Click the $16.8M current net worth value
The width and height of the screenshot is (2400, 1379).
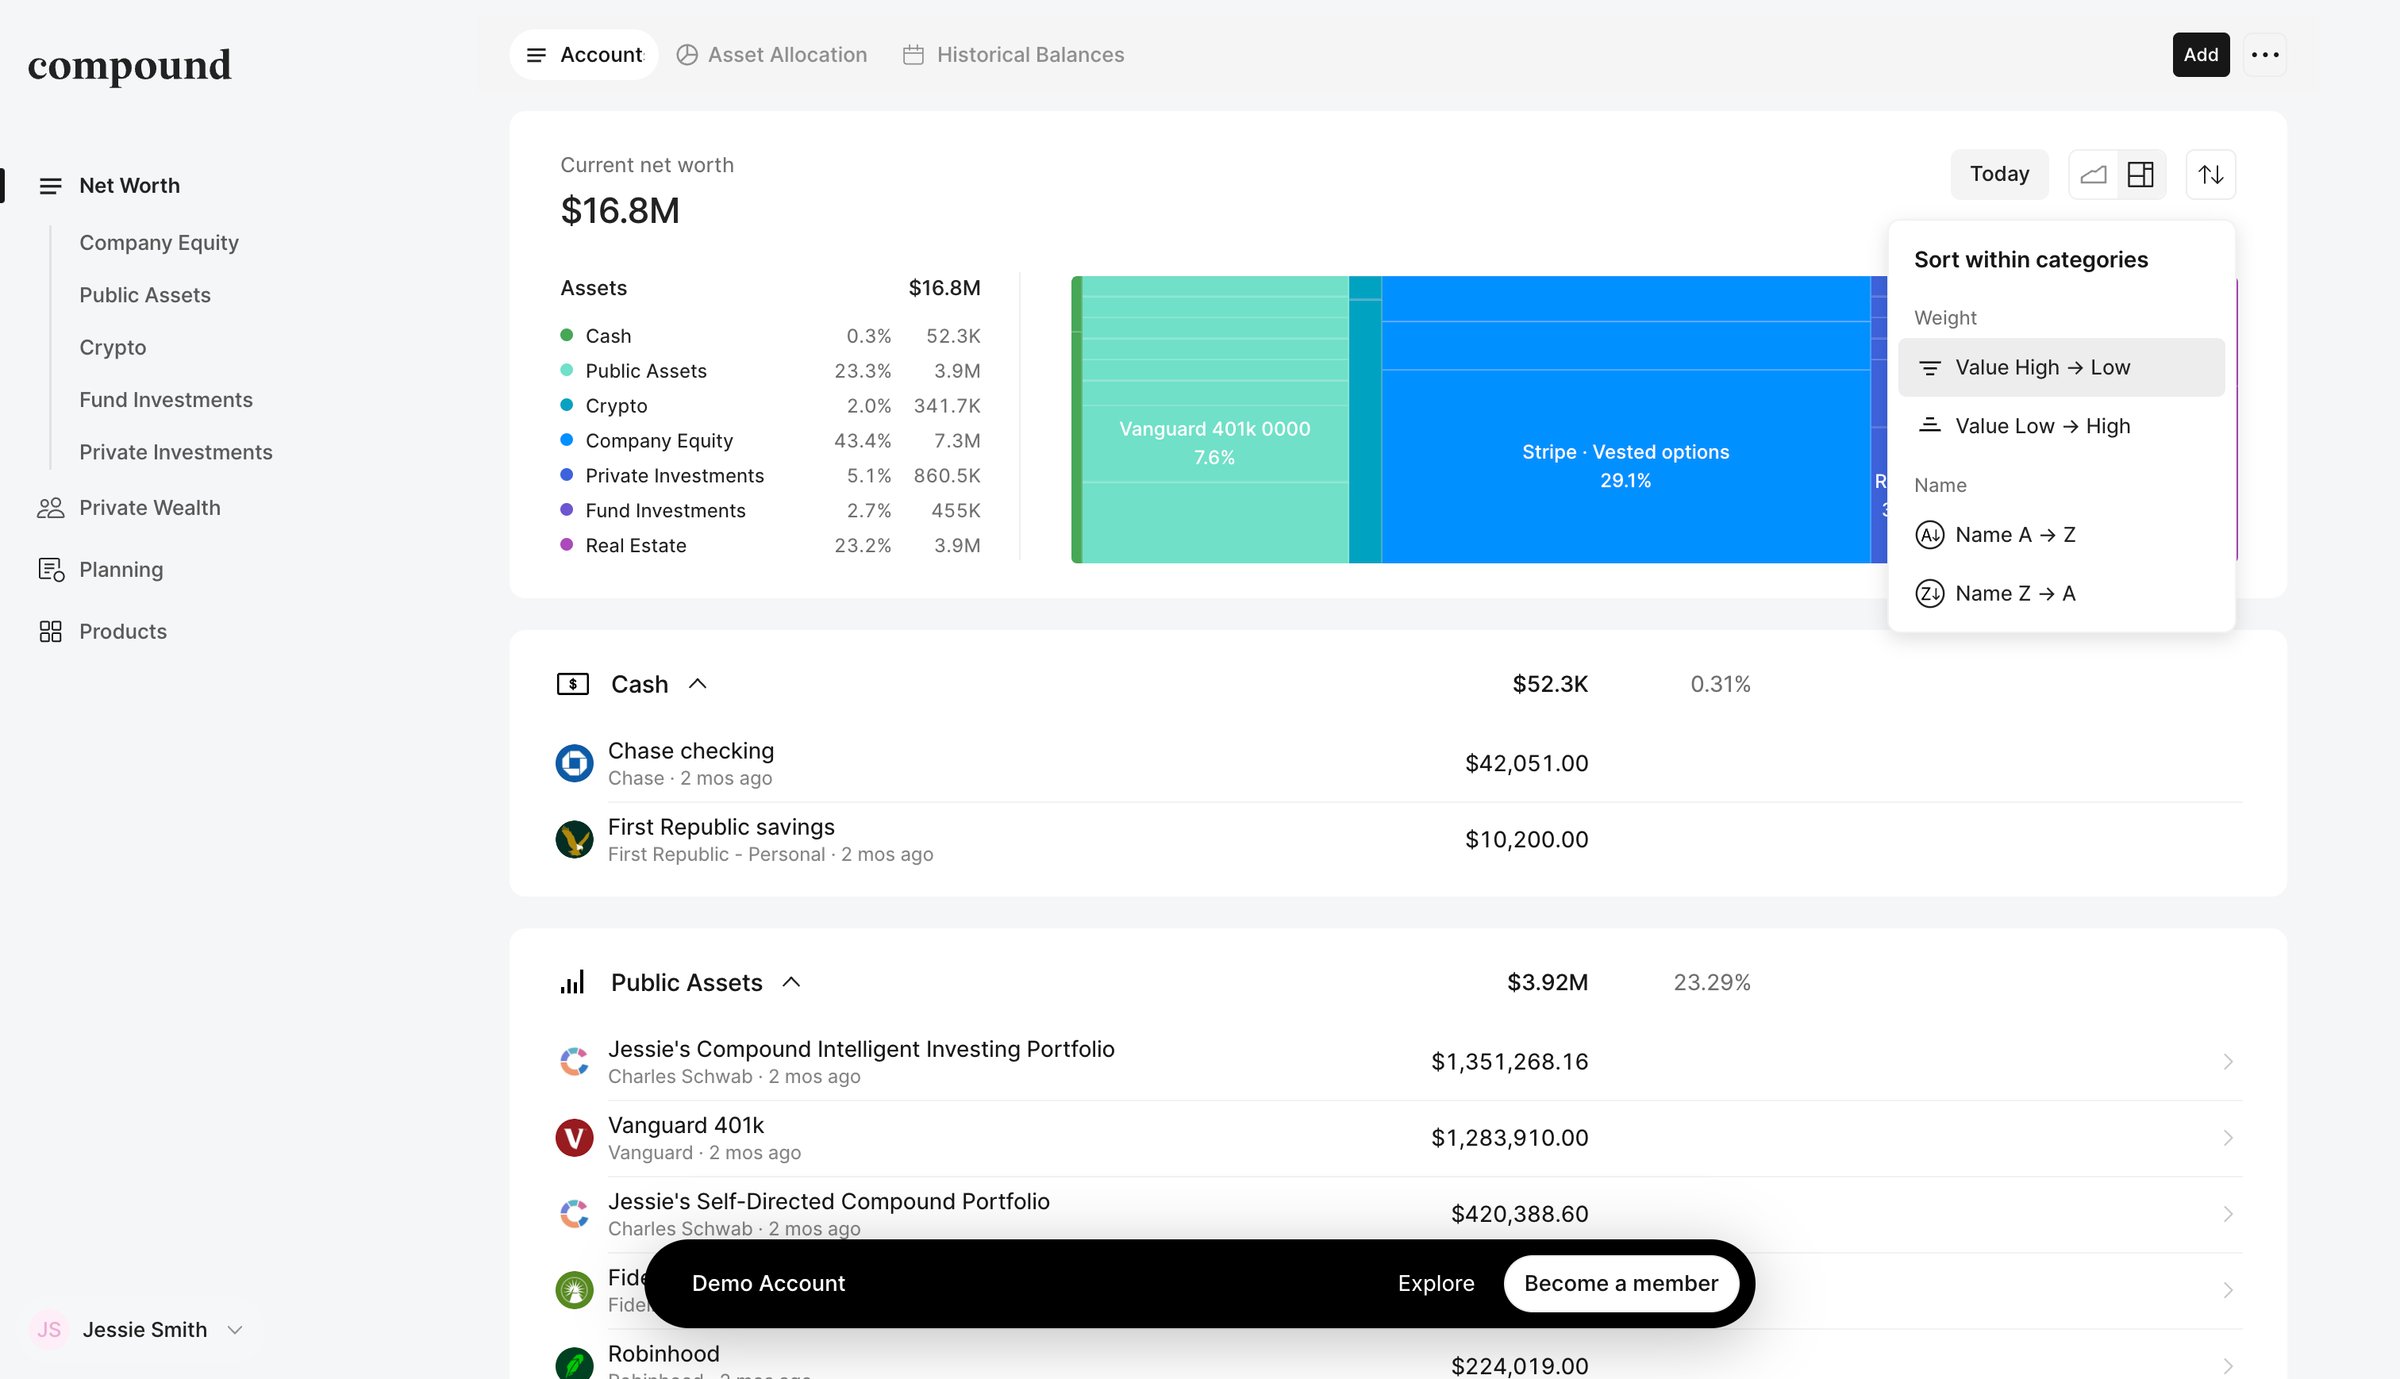(x=620, y=211)
